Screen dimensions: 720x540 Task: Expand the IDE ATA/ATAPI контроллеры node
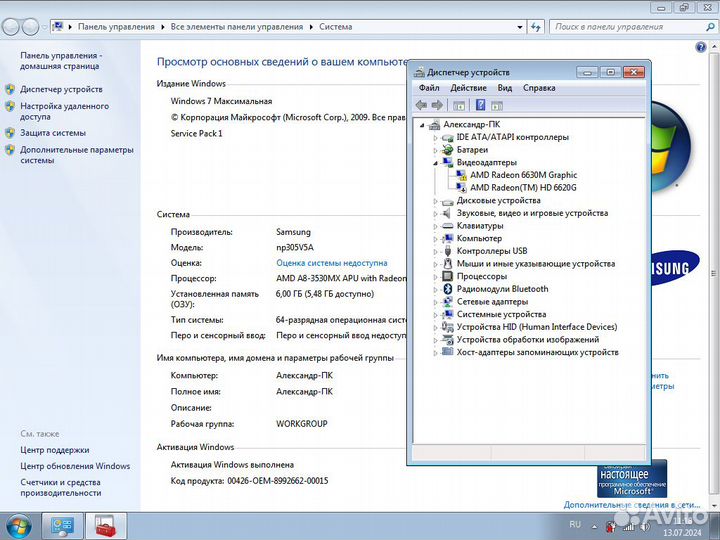435,138
